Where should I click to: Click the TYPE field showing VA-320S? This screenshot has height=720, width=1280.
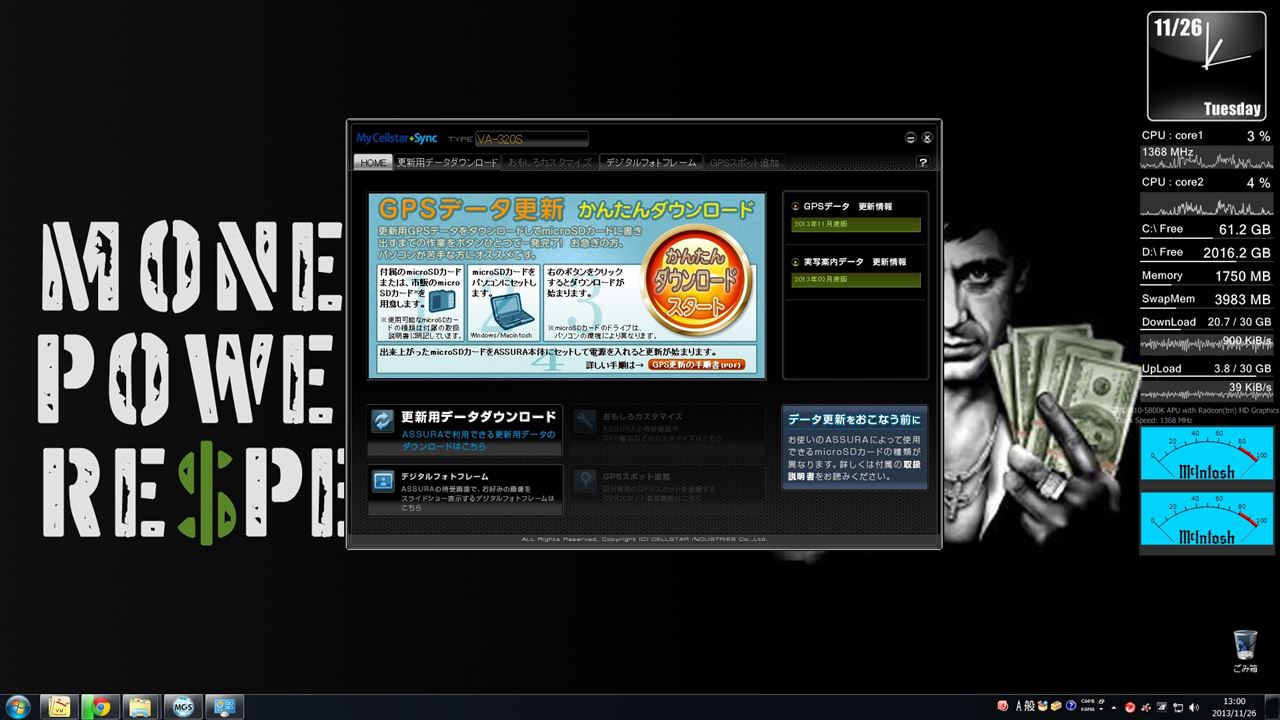click(x=532, y=138)
